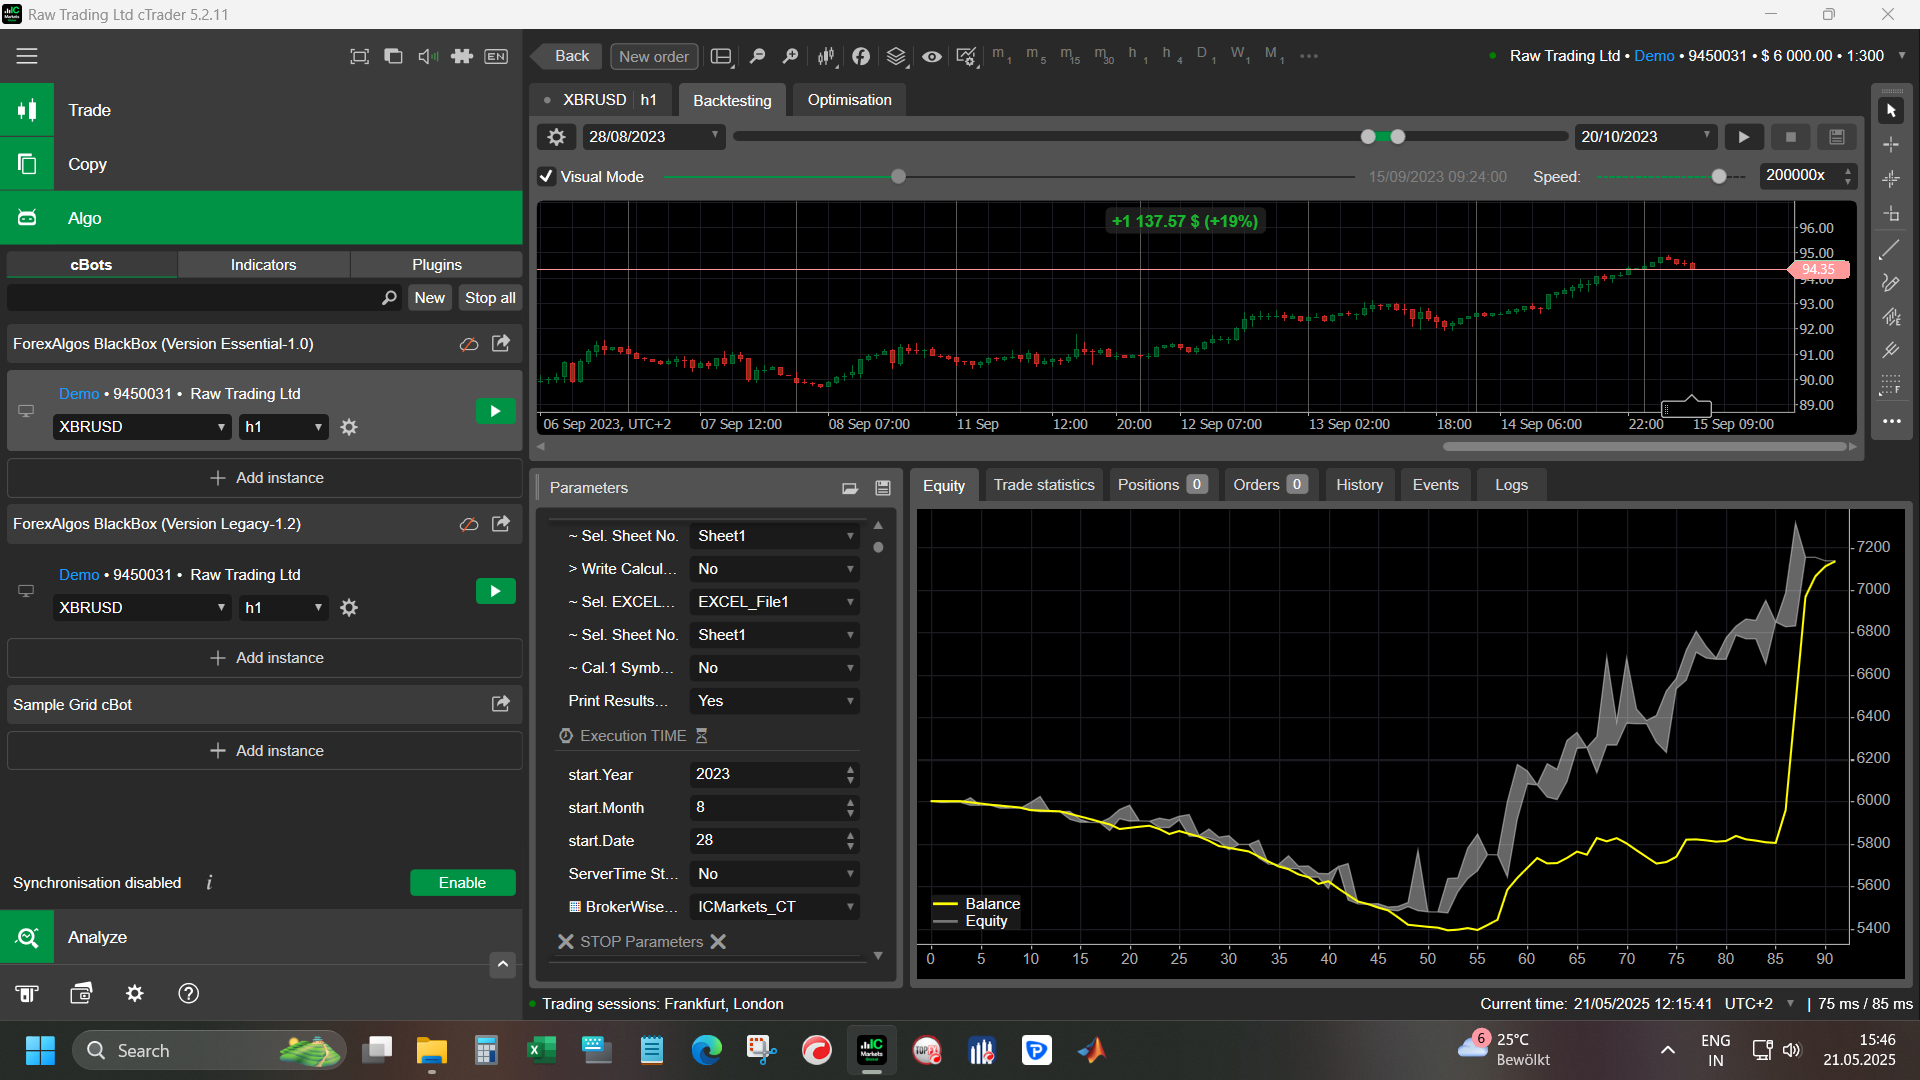This screenshot has width=1920, height=1080.
Task: Click the New order button
Action: (653, 56)
